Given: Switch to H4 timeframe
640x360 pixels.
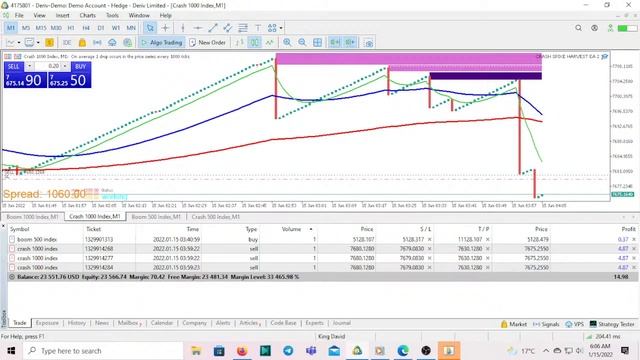Looking at the screenshot, I should tap(86, 28).
